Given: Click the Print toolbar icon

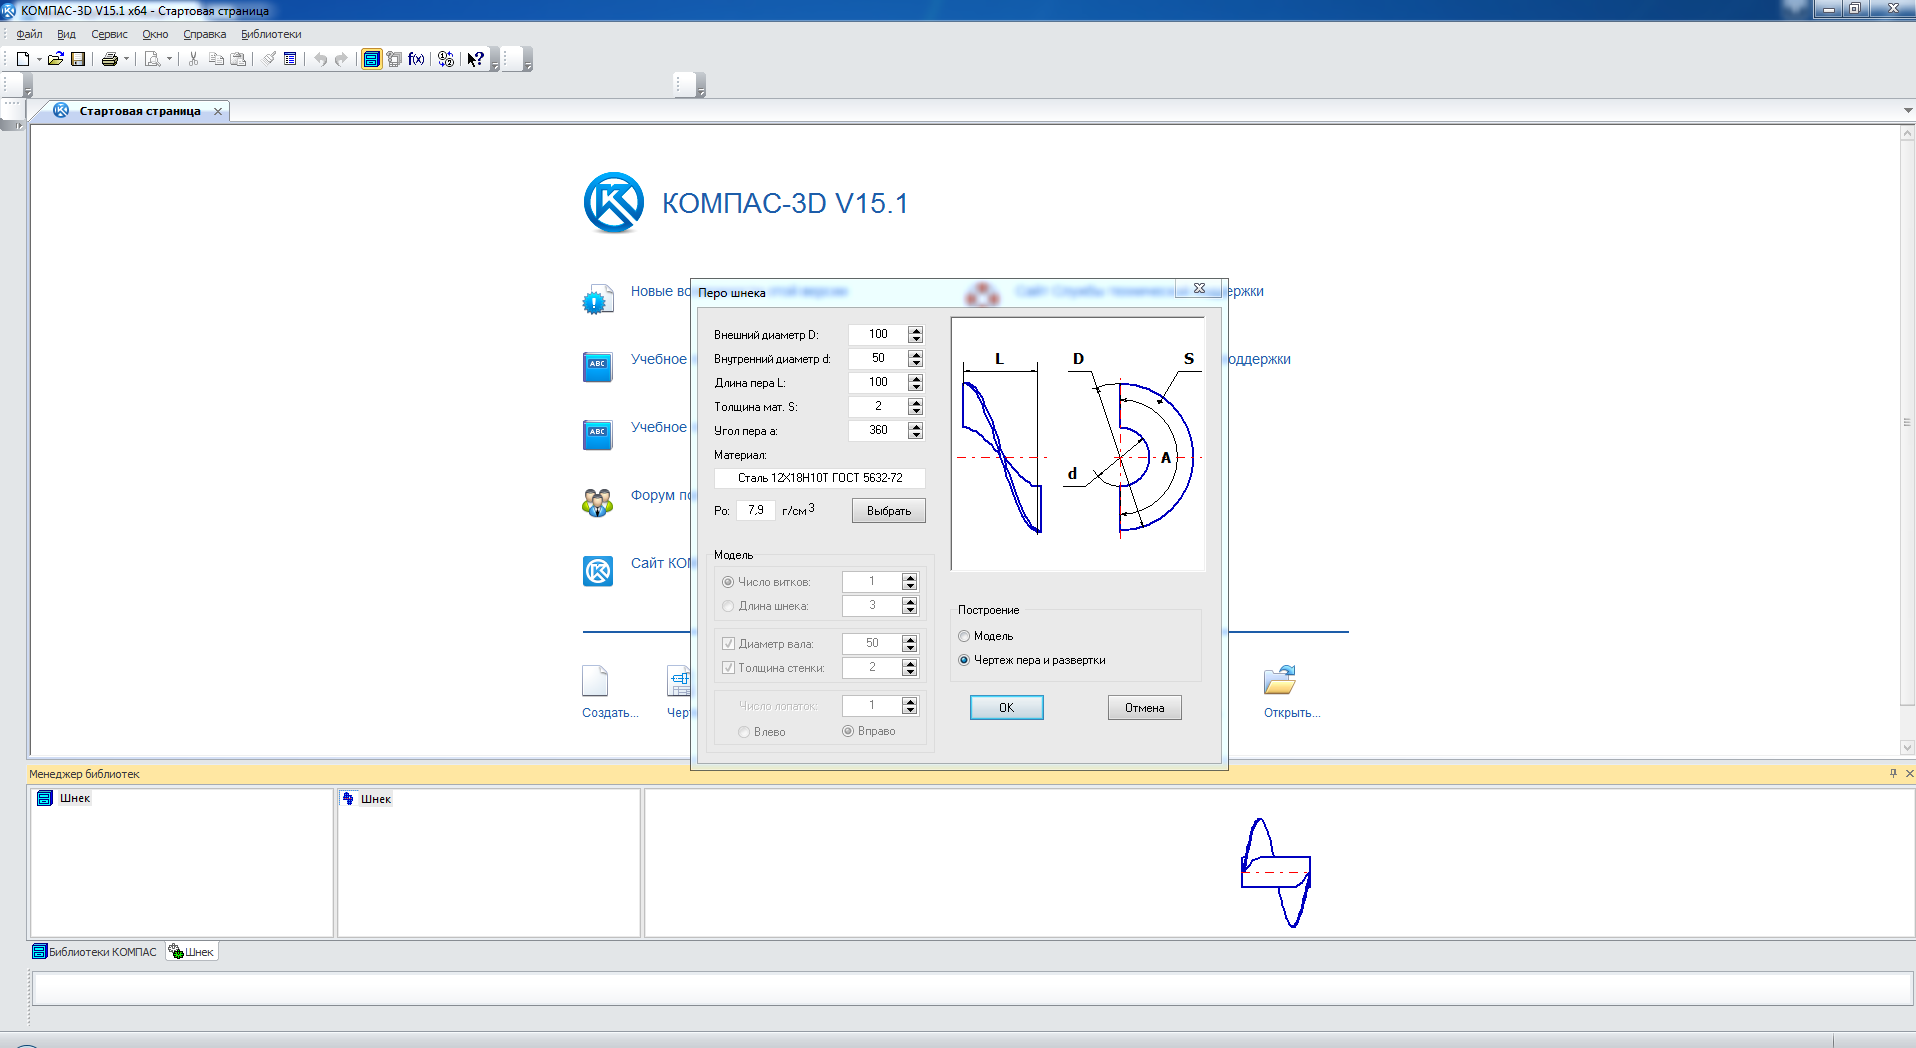Looking at the screenshot, I should coord(110,59).
